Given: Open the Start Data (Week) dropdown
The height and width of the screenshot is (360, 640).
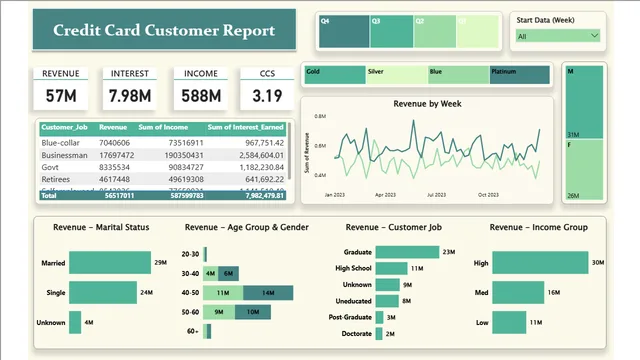Looking at the screenshot, I should click(x=557, y=36).
